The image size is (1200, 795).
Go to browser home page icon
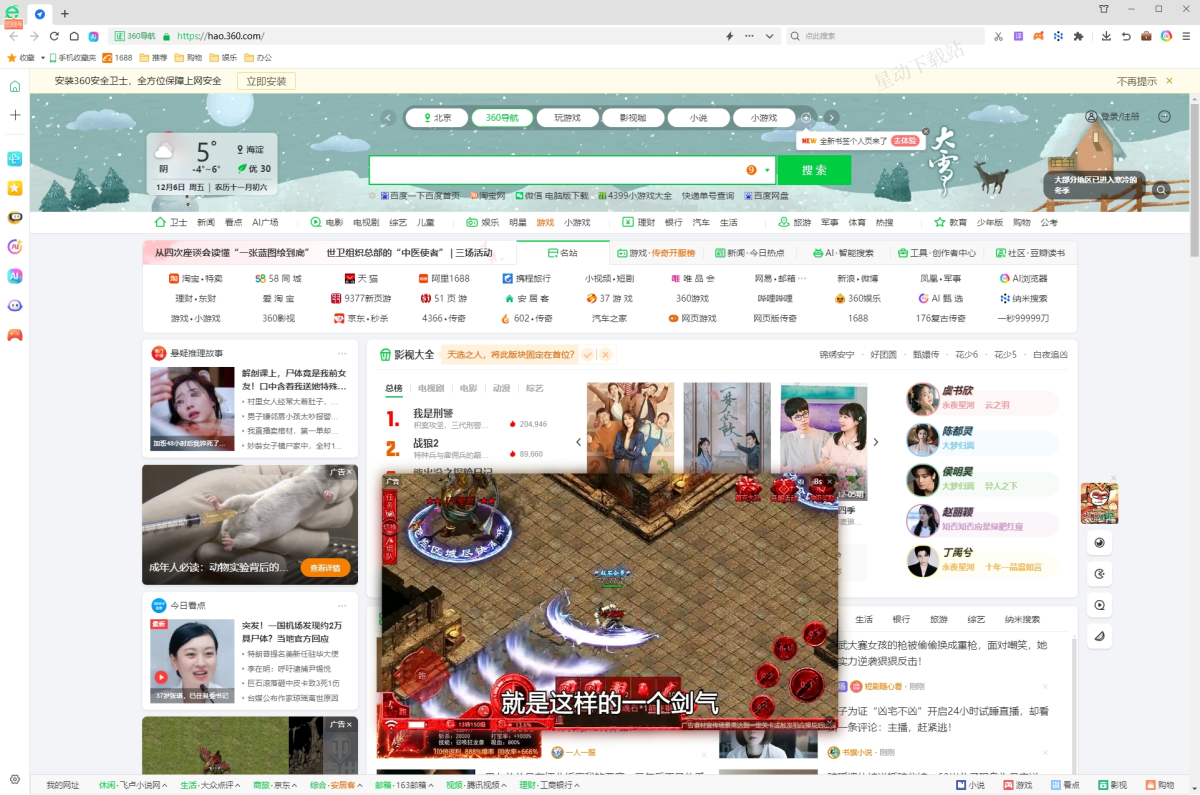(74, 36)
